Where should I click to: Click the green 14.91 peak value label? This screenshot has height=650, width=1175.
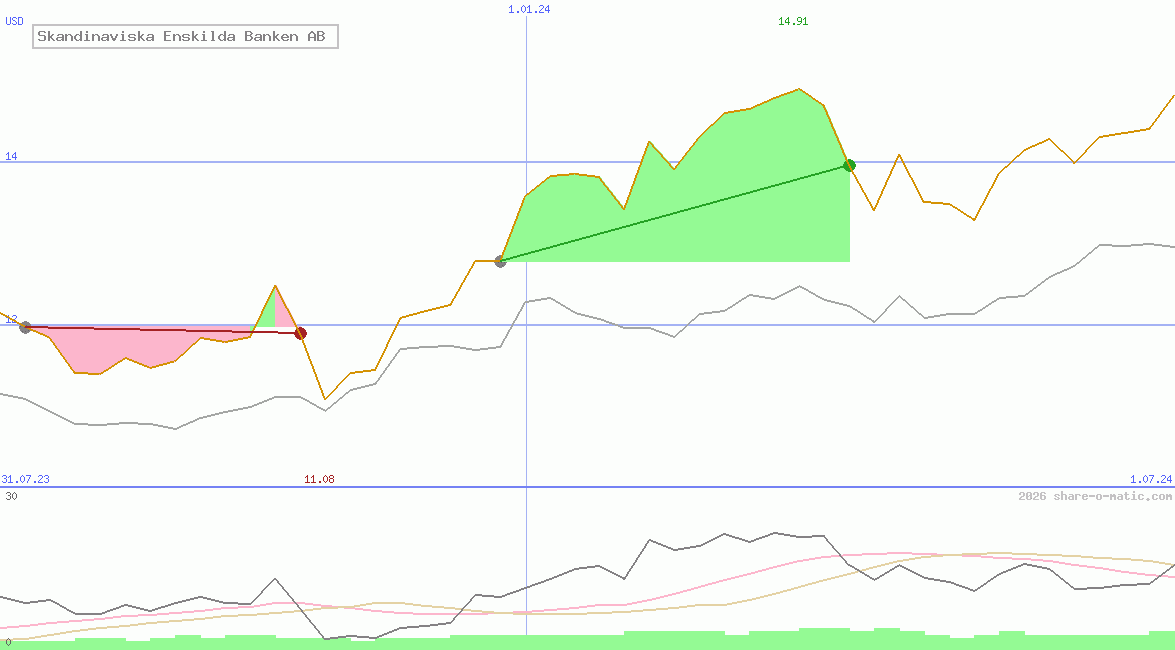793,21
